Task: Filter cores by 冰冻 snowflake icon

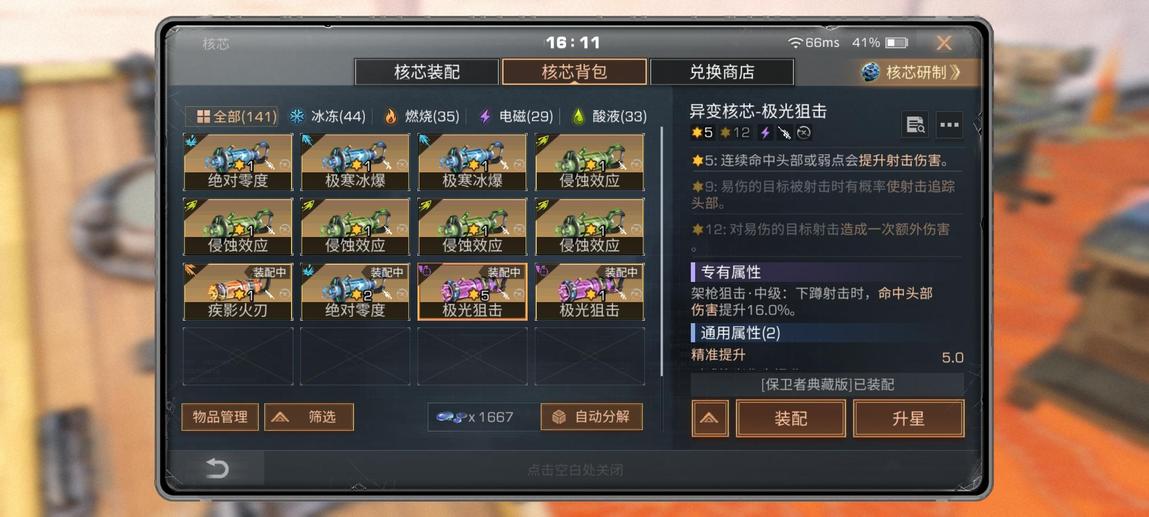Action: pyautogui.click(x=298, y=116)
